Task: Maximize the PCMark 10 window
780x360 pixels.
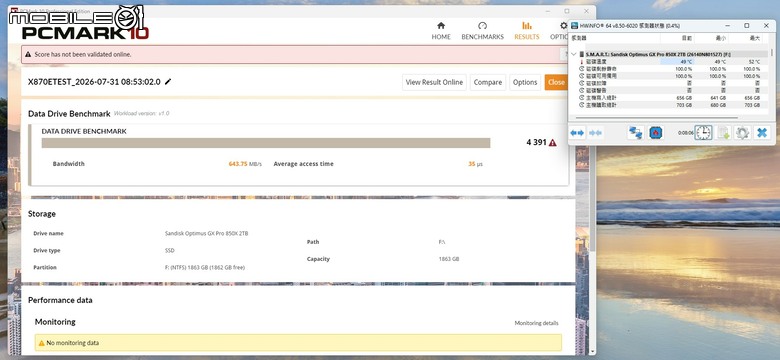Action: pos(567,11)
